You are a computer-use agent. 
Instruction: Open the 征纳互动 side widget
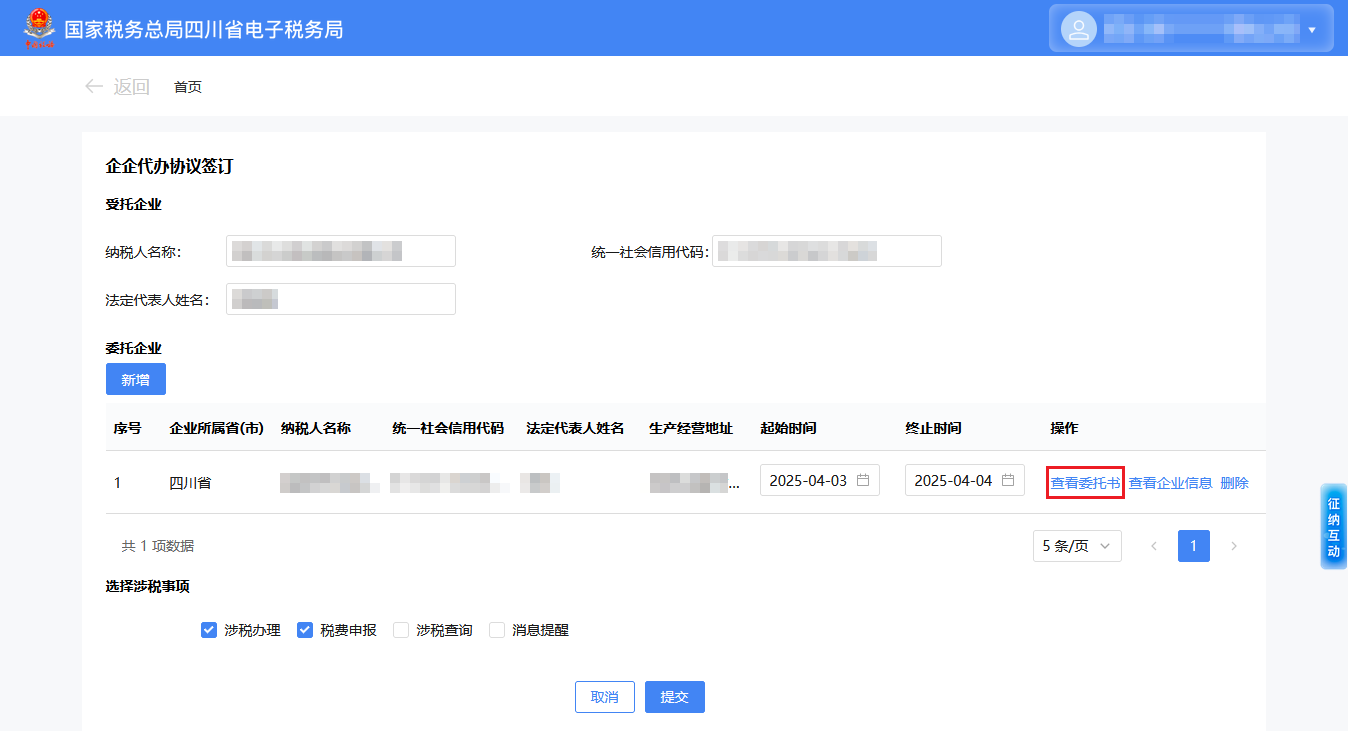1334,527
